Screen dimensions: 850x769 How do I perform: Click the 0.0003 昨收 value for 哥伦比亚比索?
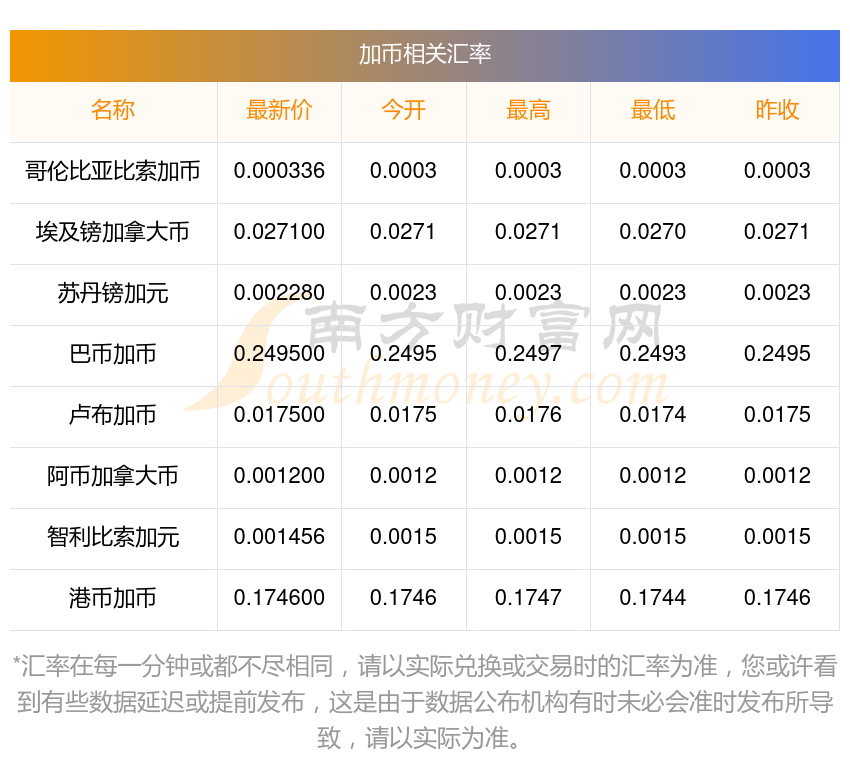tap(777, 171)
